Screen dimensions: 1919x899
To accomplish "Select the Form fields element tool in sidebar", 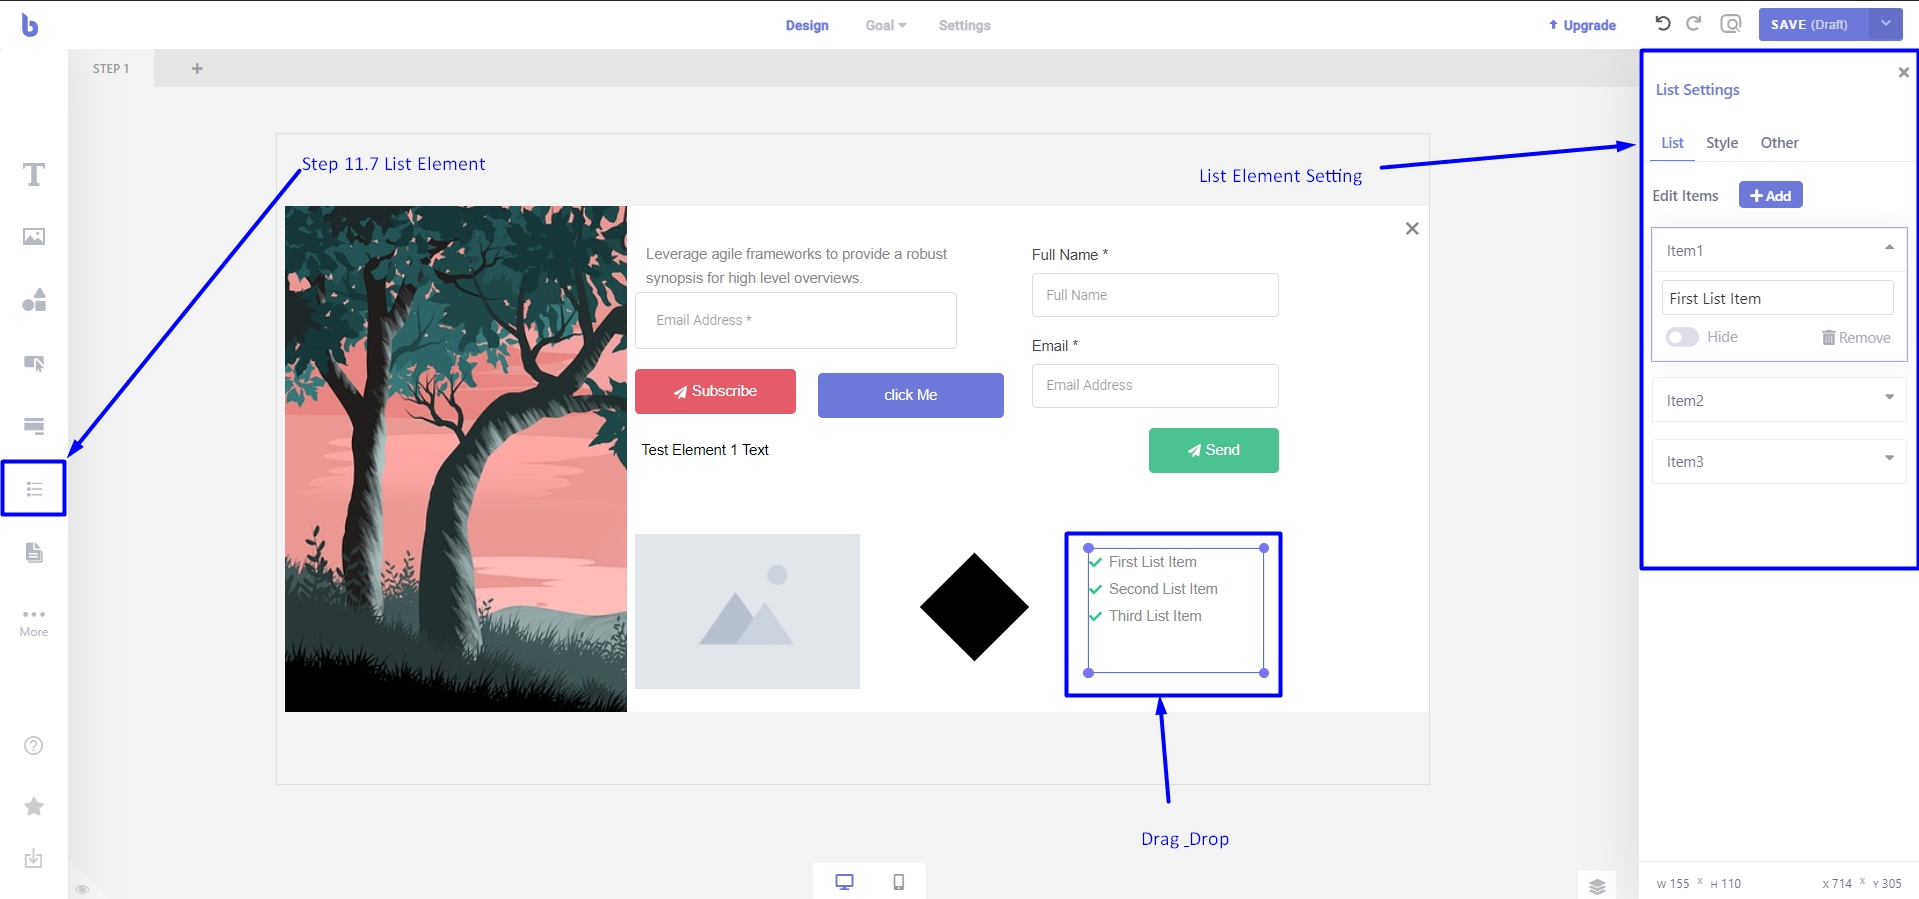I will [34, 426].
